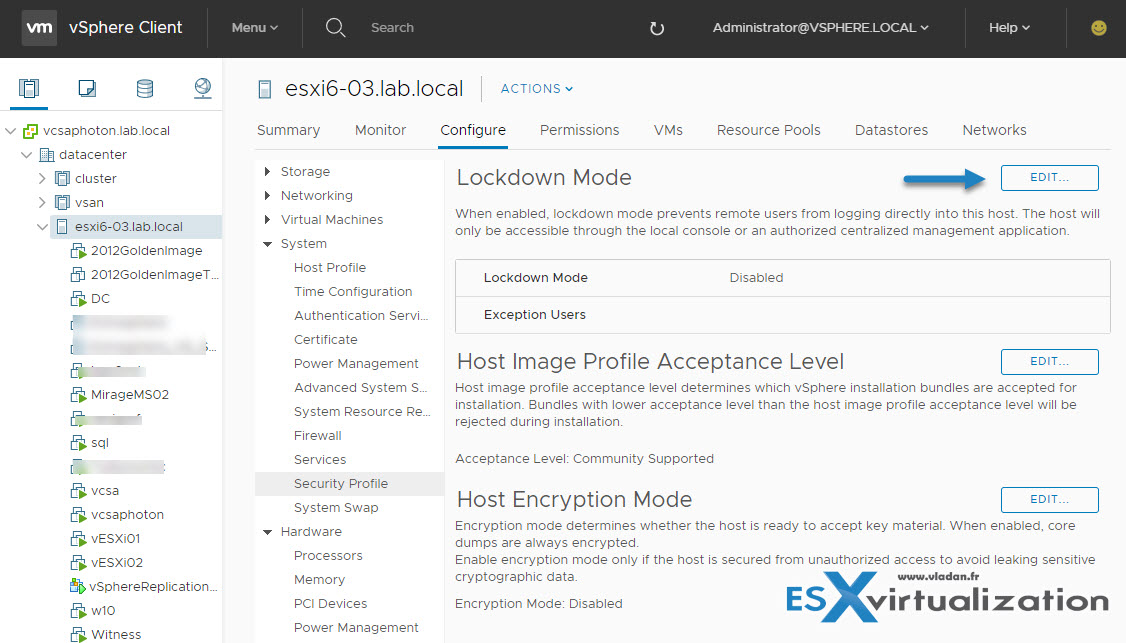
Task: Select the vcsaphoton VM in the tree
Action: pos(127,514)
